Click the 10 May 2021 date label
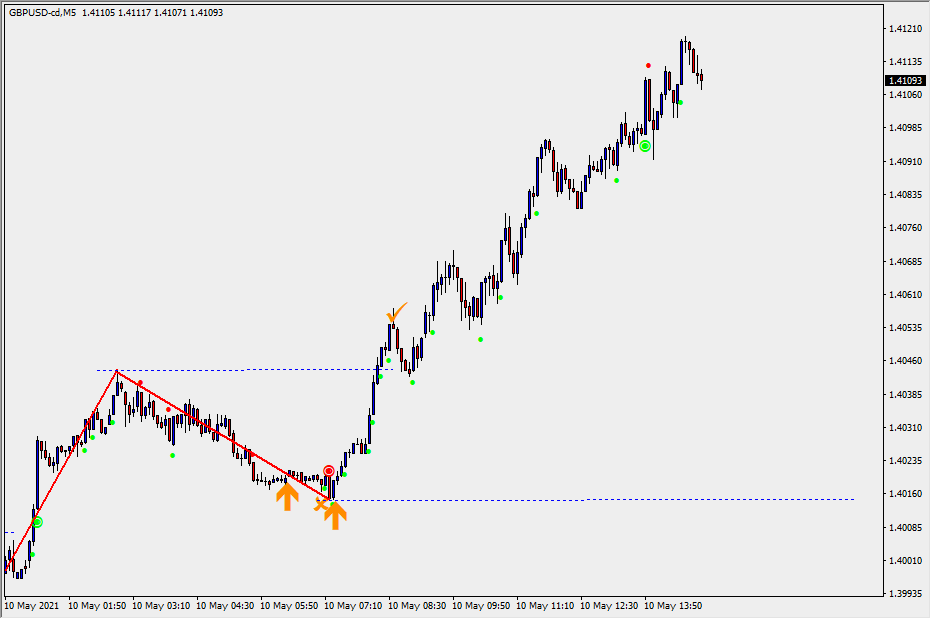This screenshot has width=931, height=619. pyautogui.click(x=32, y=606)
